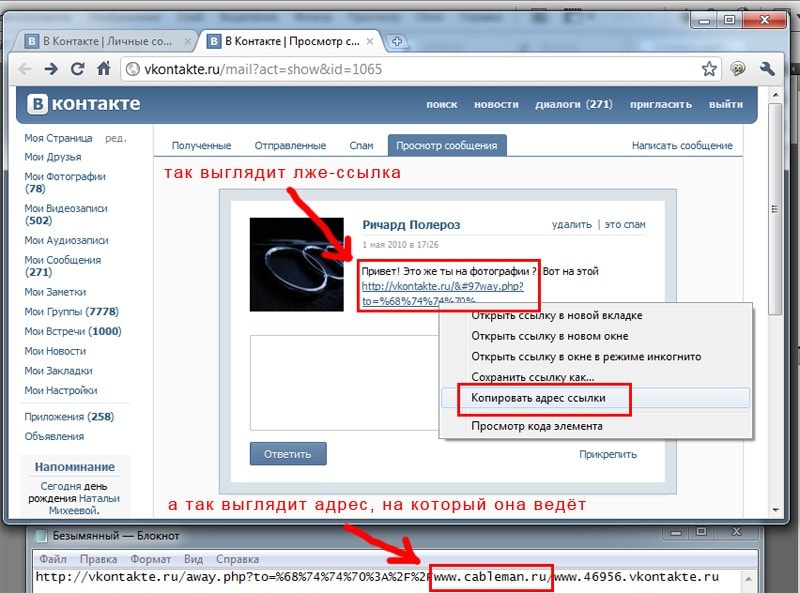Open 'Мои Группы (7778)'
The height and width of the screenshot is (593, 800).
click(71, 311)
